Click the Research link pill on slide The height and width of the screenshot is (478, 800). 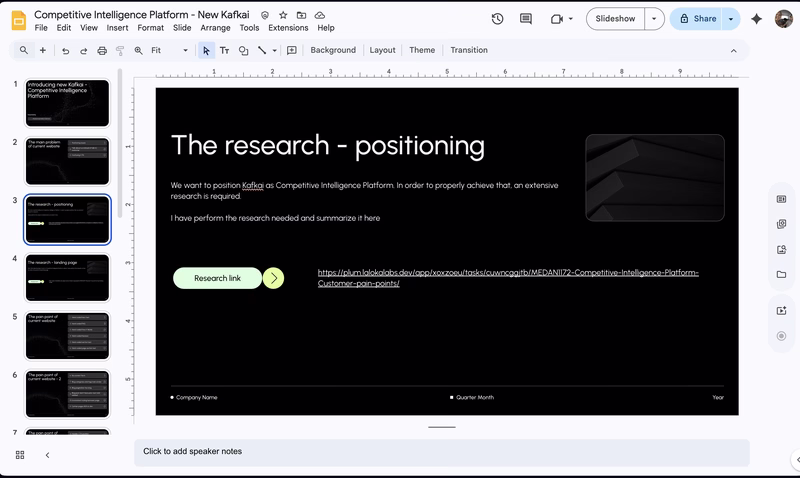click(217, 278)
